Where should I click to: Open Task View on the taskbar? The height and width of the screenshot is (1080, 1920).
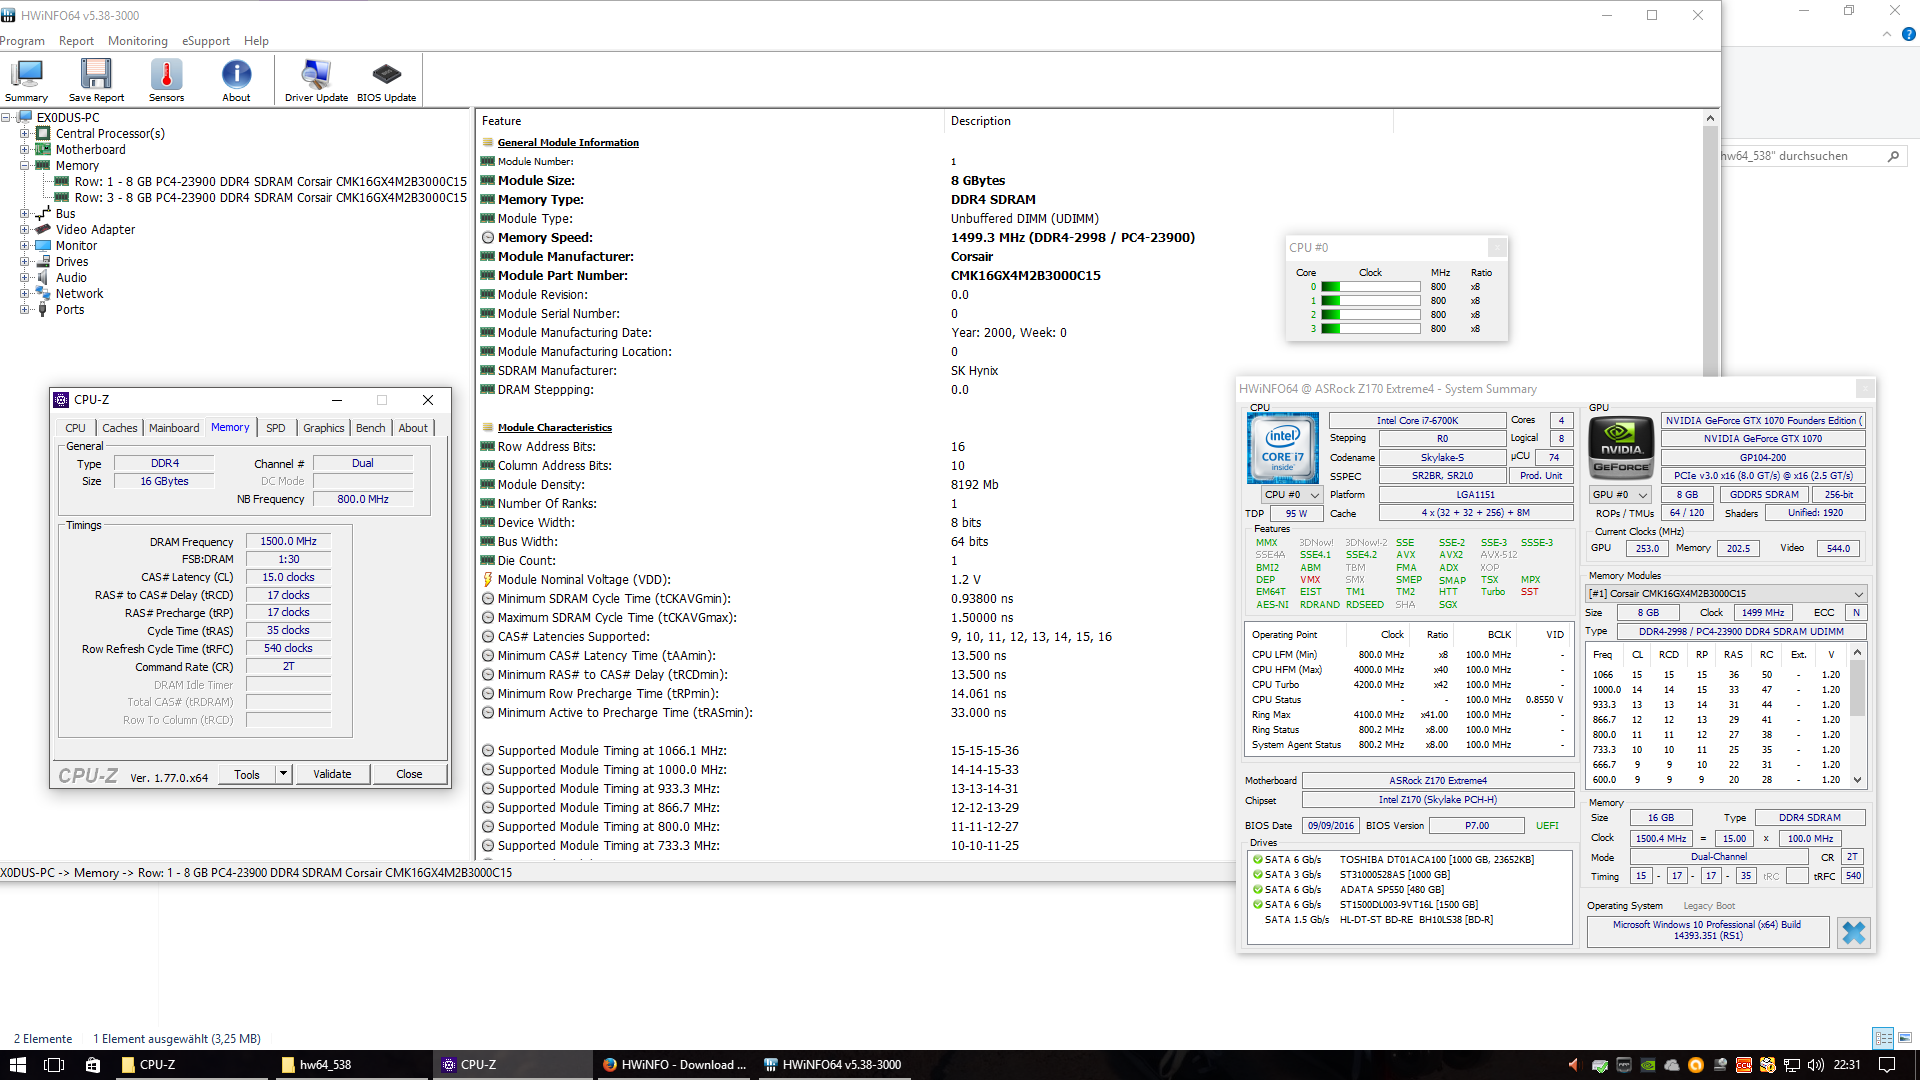[x=54, y=1065]
